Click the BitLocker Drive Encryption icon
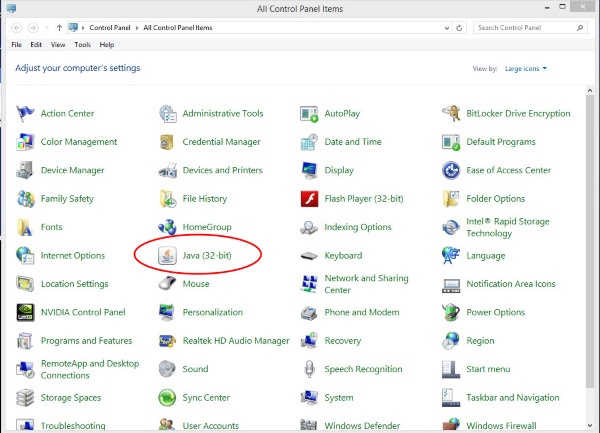 point(451,114)
